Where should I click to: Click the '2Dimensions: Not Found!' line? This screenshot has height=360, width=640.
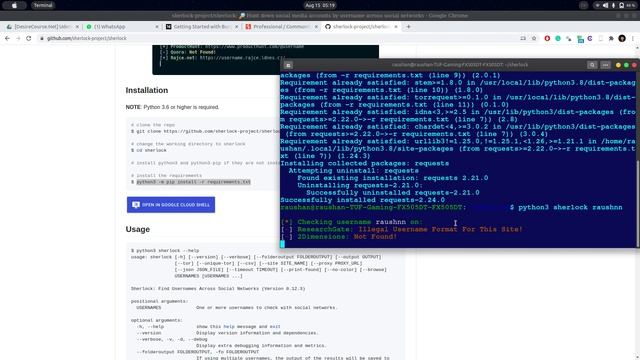point(339,237)
